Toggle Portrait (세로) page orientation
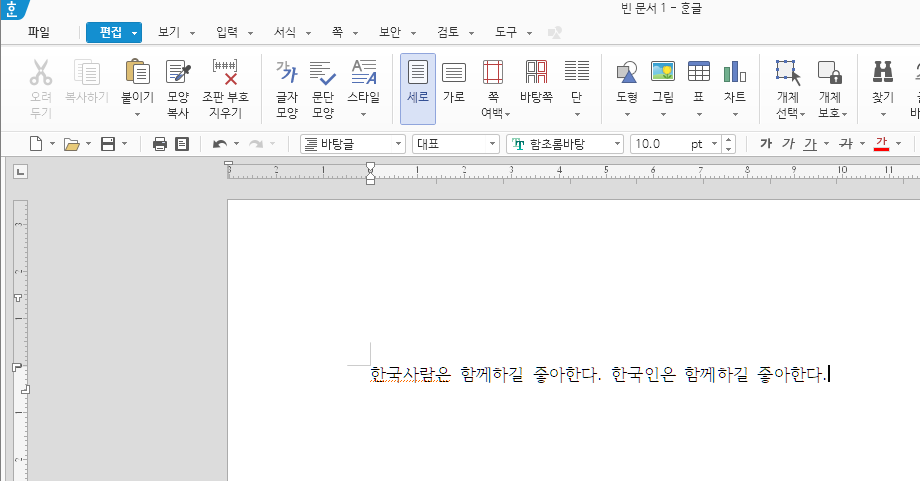The height and width of the screenshot is (481, 920). point(418,89)
